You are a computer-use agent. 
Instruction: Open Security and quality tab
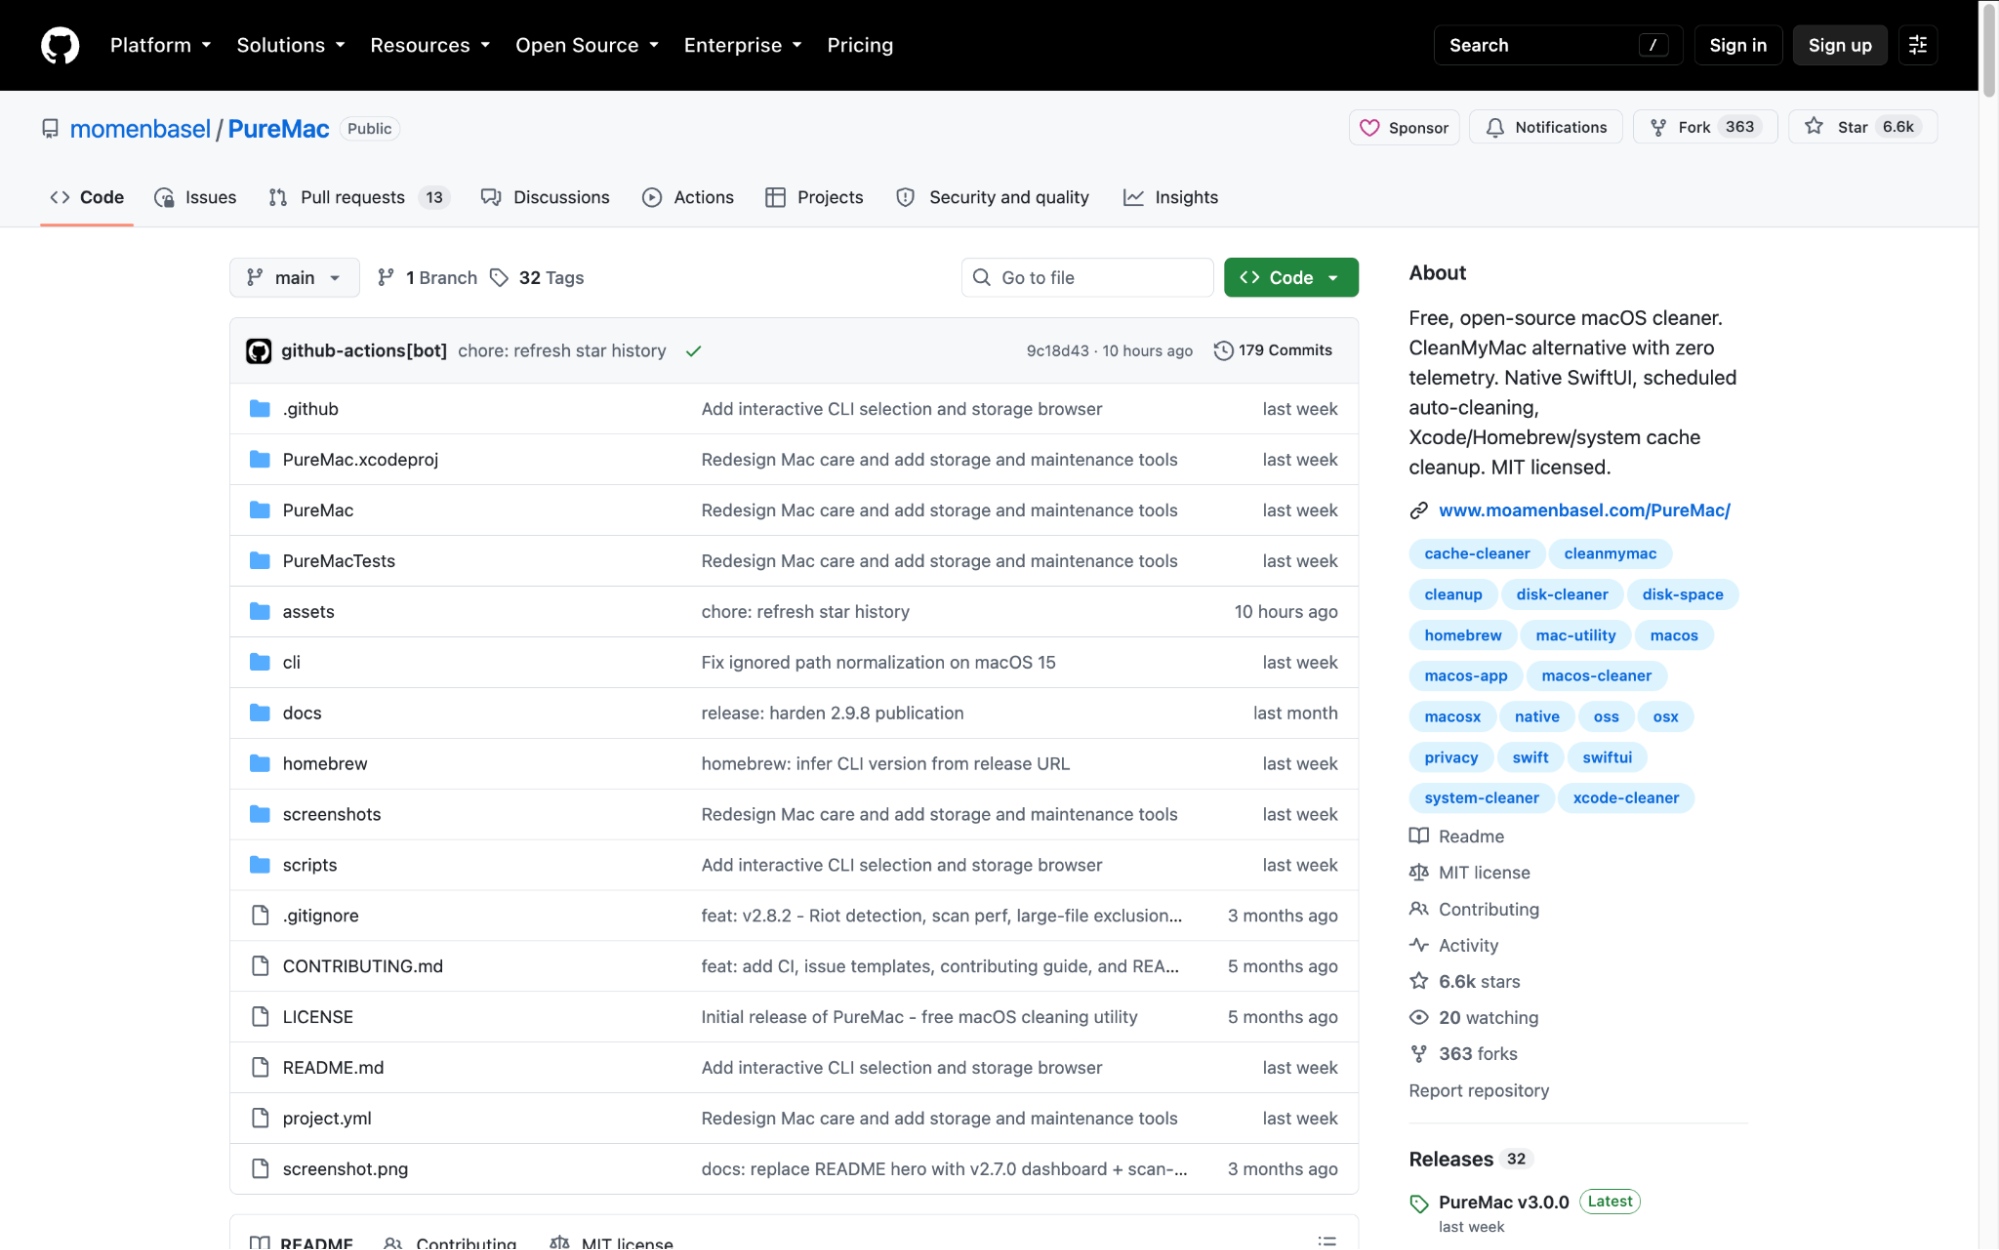(993, 198)
